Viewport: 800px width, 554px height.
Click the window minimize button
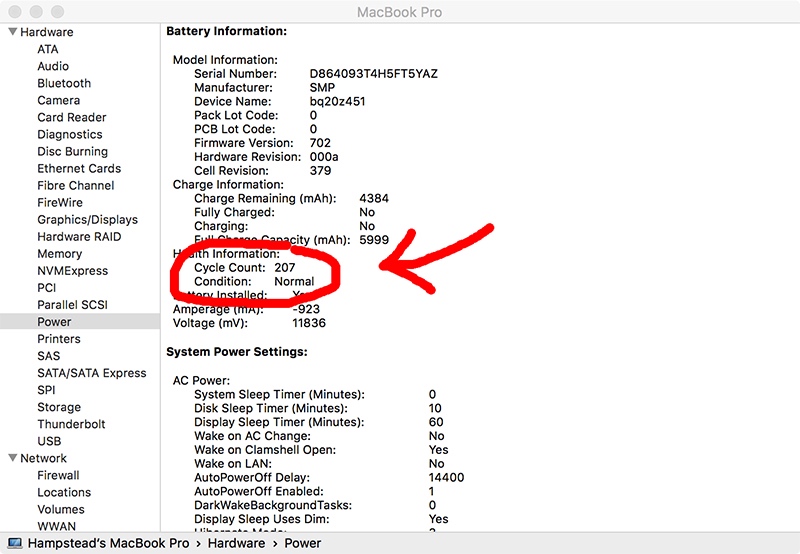[36, 11]
